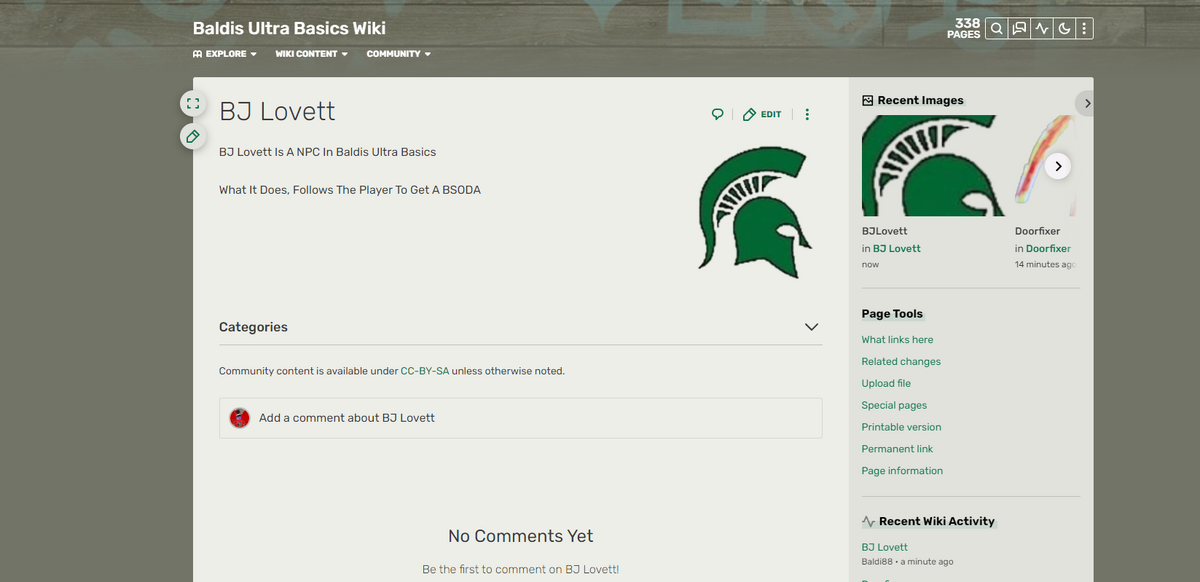Viewport: 1200px width, 582px height.
Task: Open recent wiki activity icon in header
Action: coord(1042,29)
